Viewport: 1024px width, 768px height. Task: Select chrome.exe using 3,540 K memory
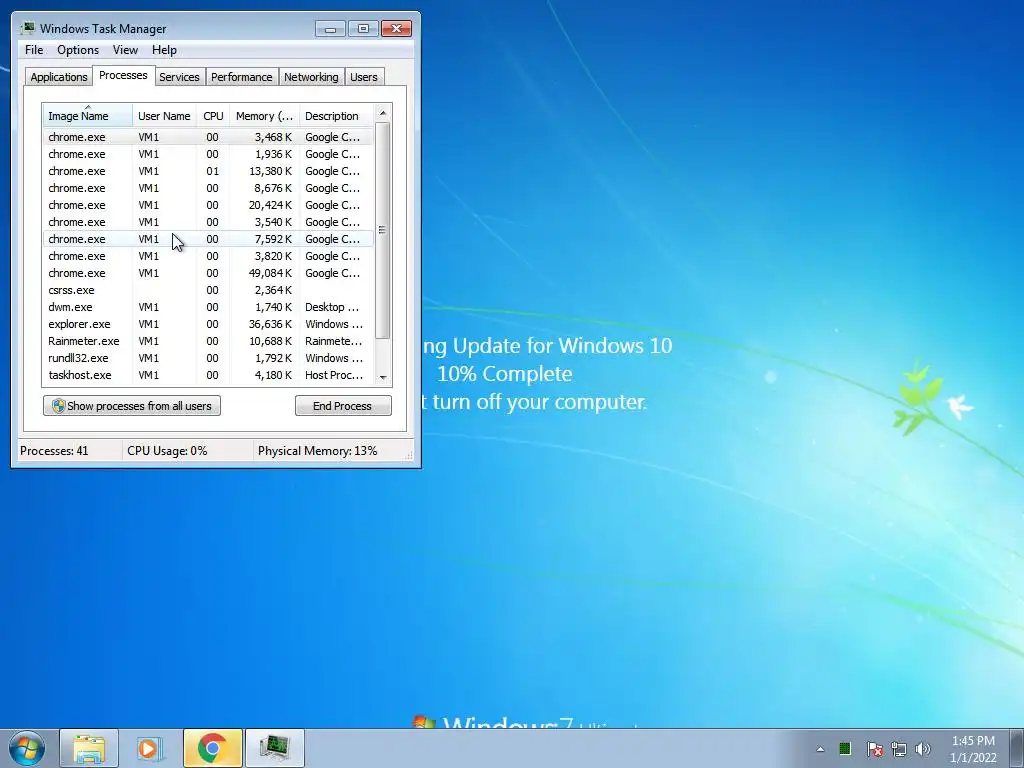pyautogui.click(x=208, y=222)
